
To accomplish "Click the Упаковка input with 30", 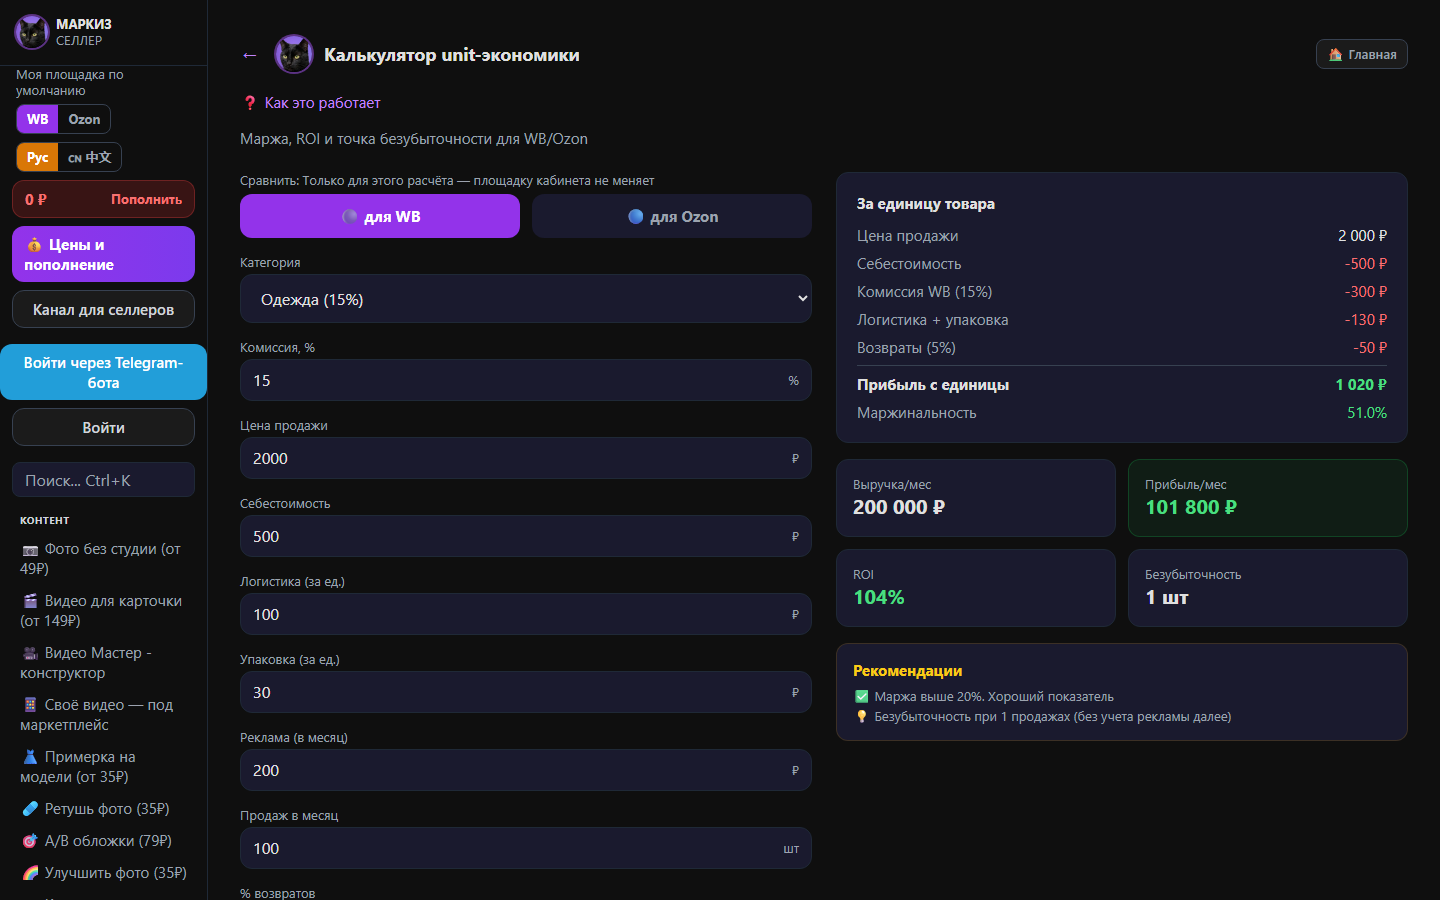I will [526, 692].
